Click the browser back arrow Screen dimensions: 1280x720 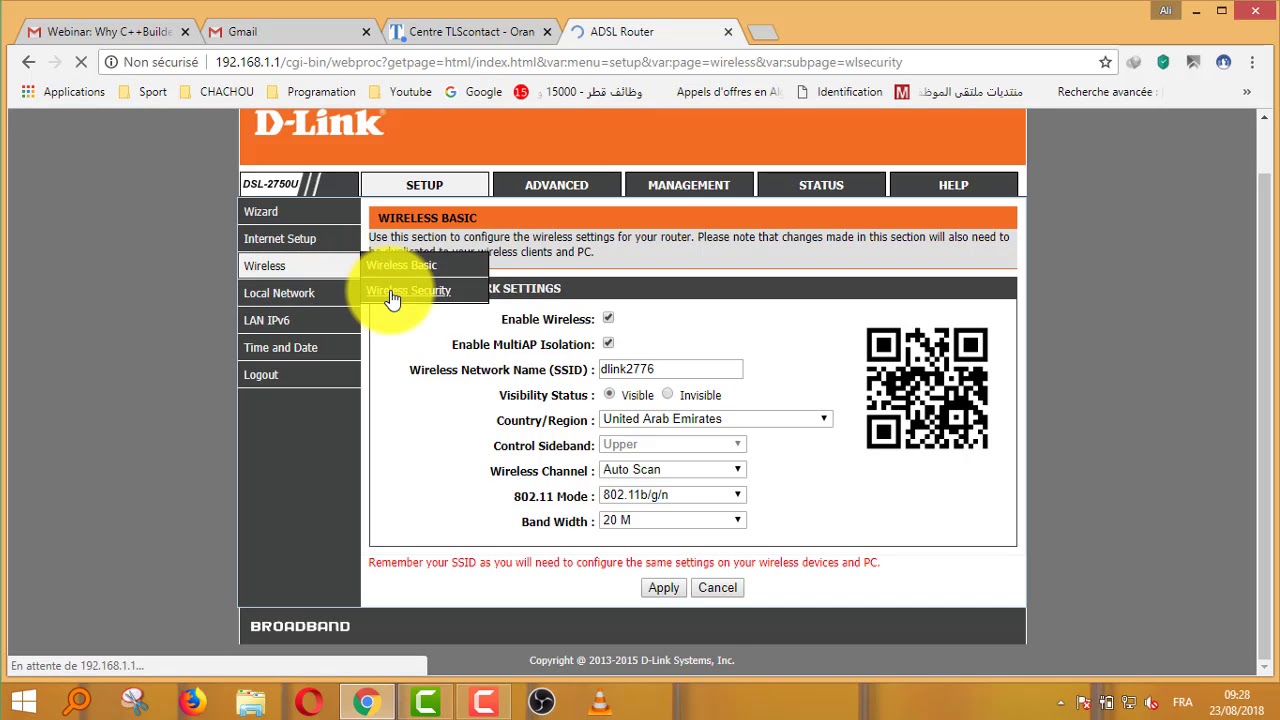[x=28, y=62]
